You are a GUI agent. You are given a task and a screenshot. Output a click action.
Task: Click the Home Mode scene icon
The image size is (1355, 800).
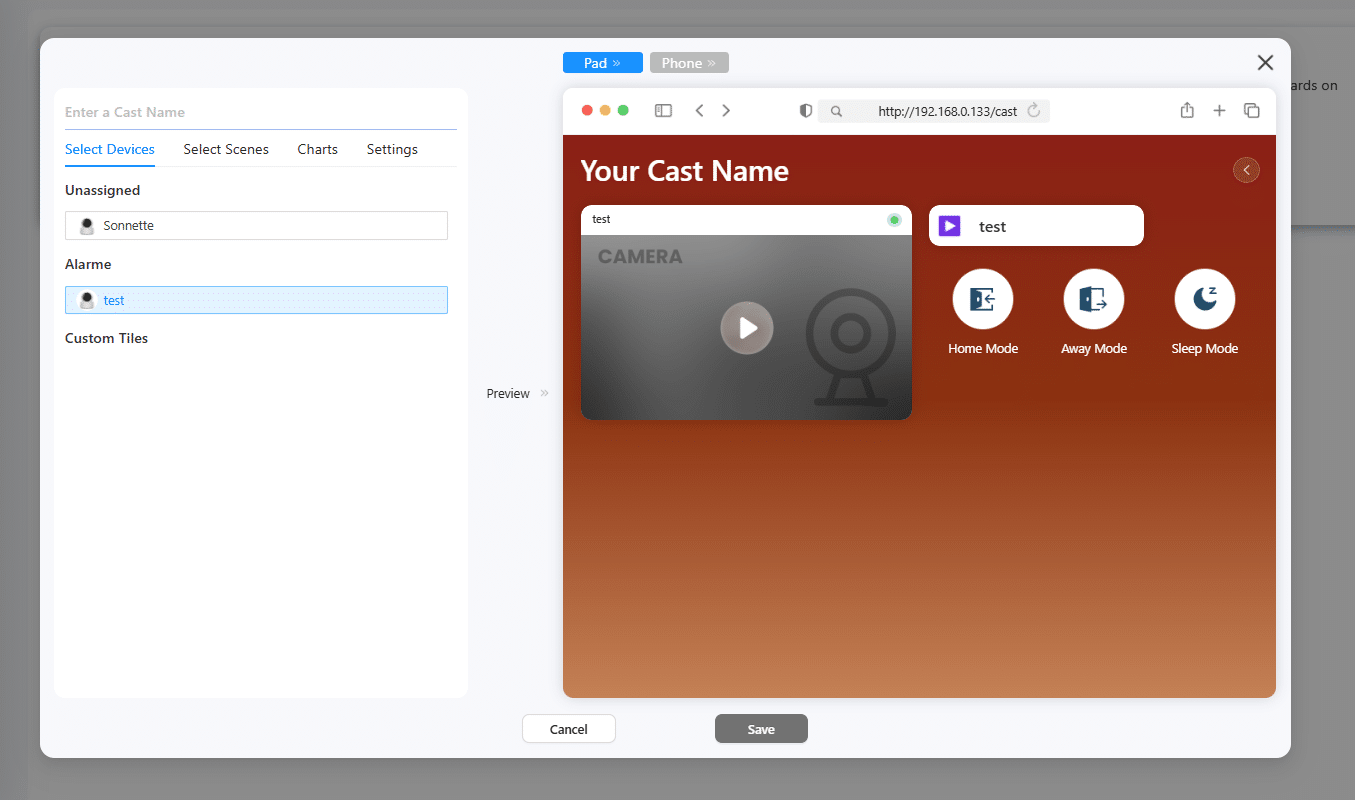[x=982, y=299]
